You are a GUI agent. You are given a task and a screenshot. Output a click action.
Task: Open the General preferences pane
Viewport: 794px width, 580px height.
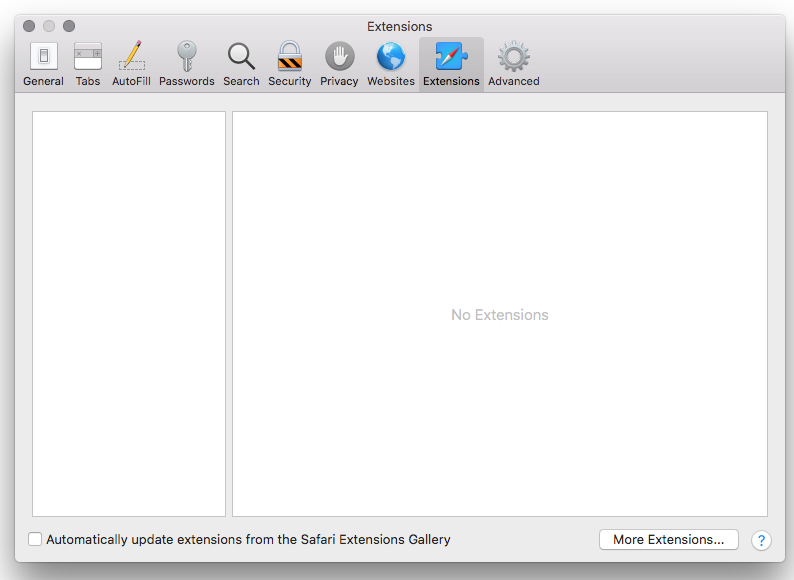[44, 64]
